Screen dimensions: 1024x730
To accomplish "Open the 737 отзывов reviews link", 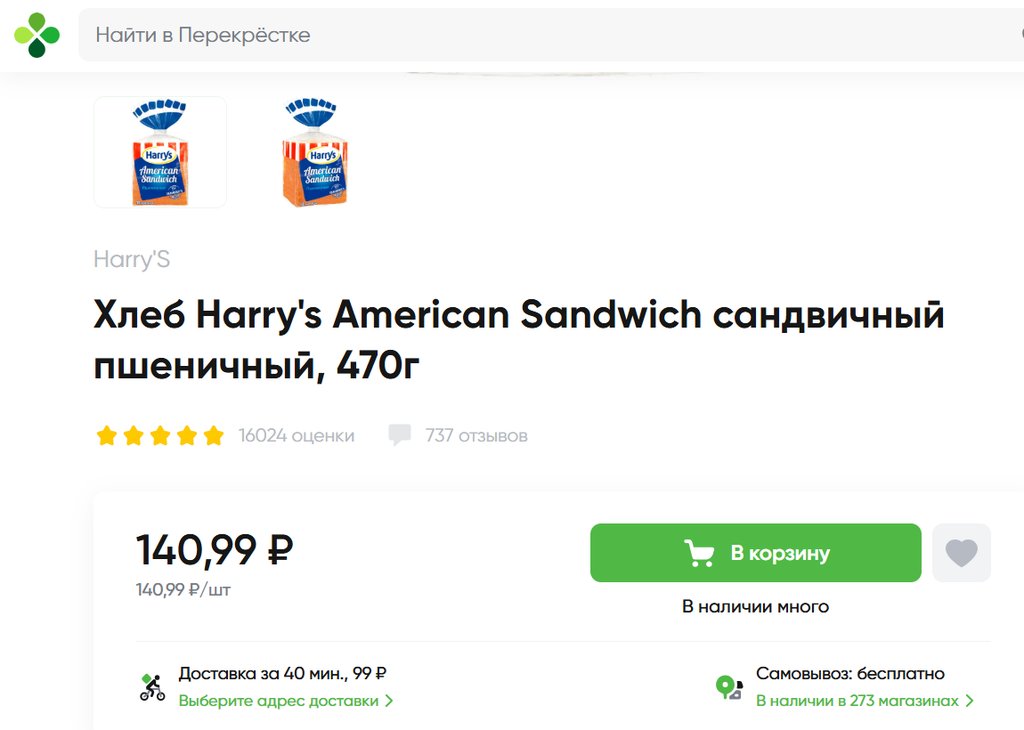I will (x=476, y=436).
